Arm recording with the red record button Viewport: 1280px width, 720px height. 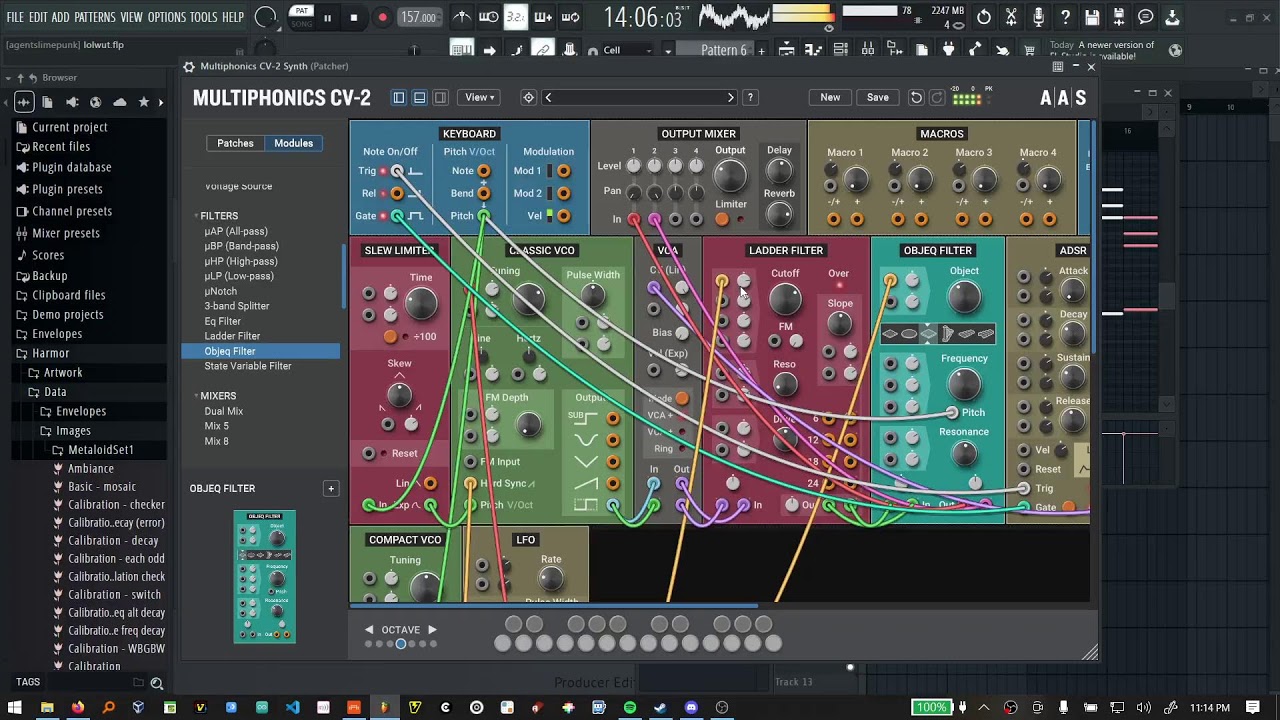[x=382, y=17]
